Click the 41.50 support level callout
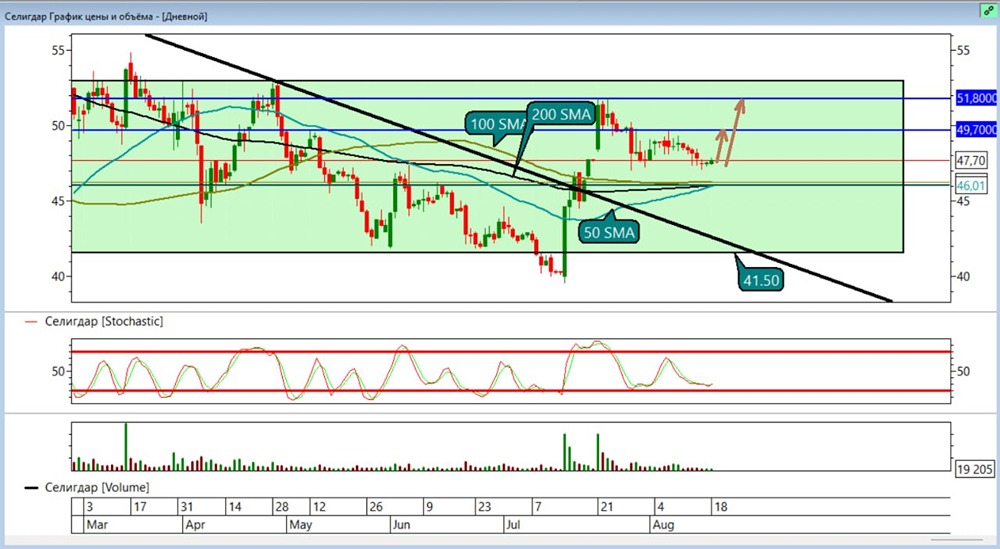The height and width of the screenshot is (549, 1000). (761, 280)
